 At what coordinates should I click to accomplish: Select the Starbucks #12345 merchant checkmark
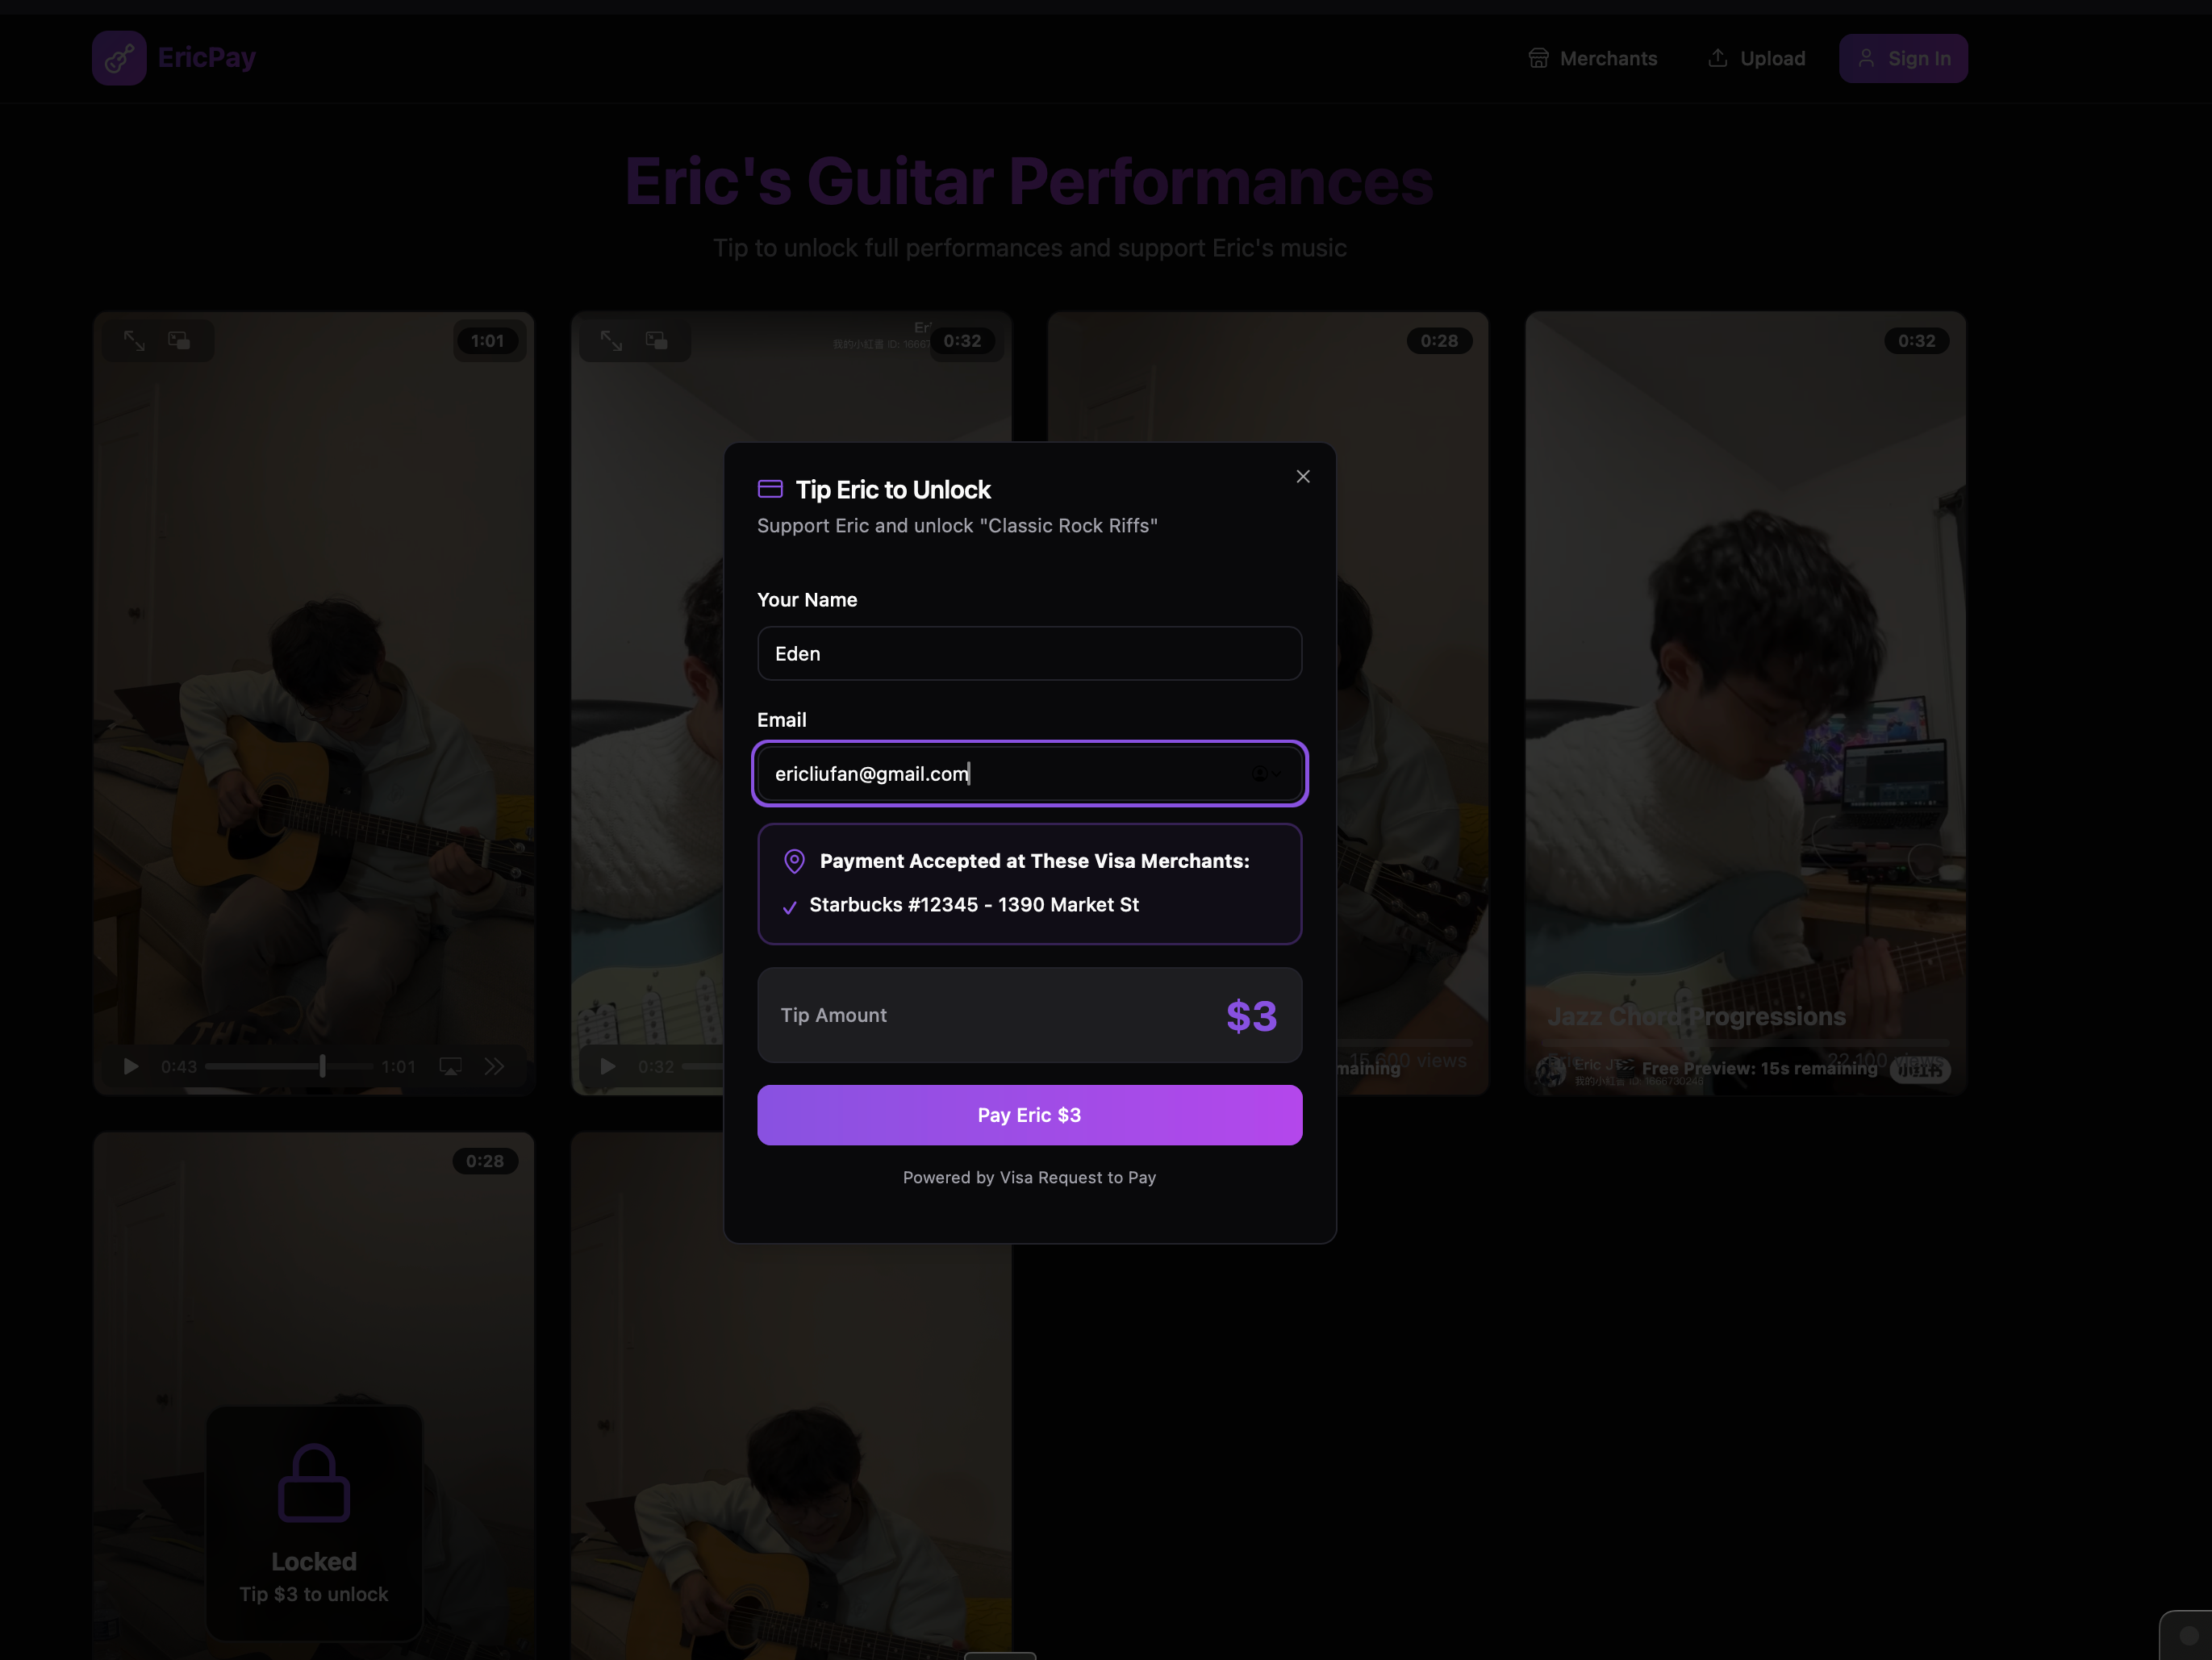point(789,907)
